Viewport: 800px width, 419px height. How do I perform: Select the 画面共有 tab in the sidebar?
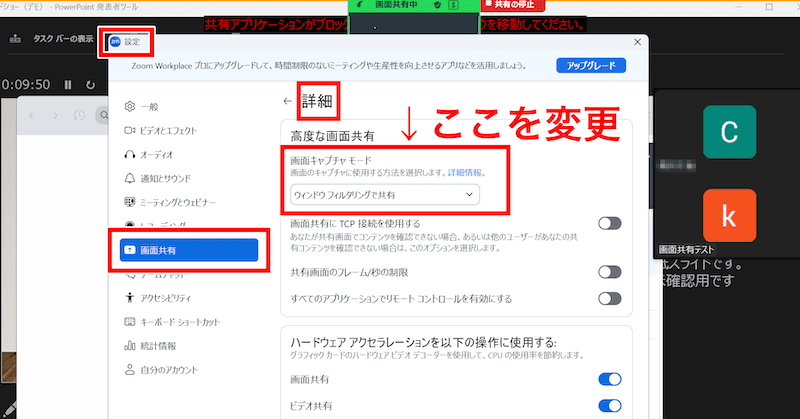pyautogui.click(x=190, y=250)
